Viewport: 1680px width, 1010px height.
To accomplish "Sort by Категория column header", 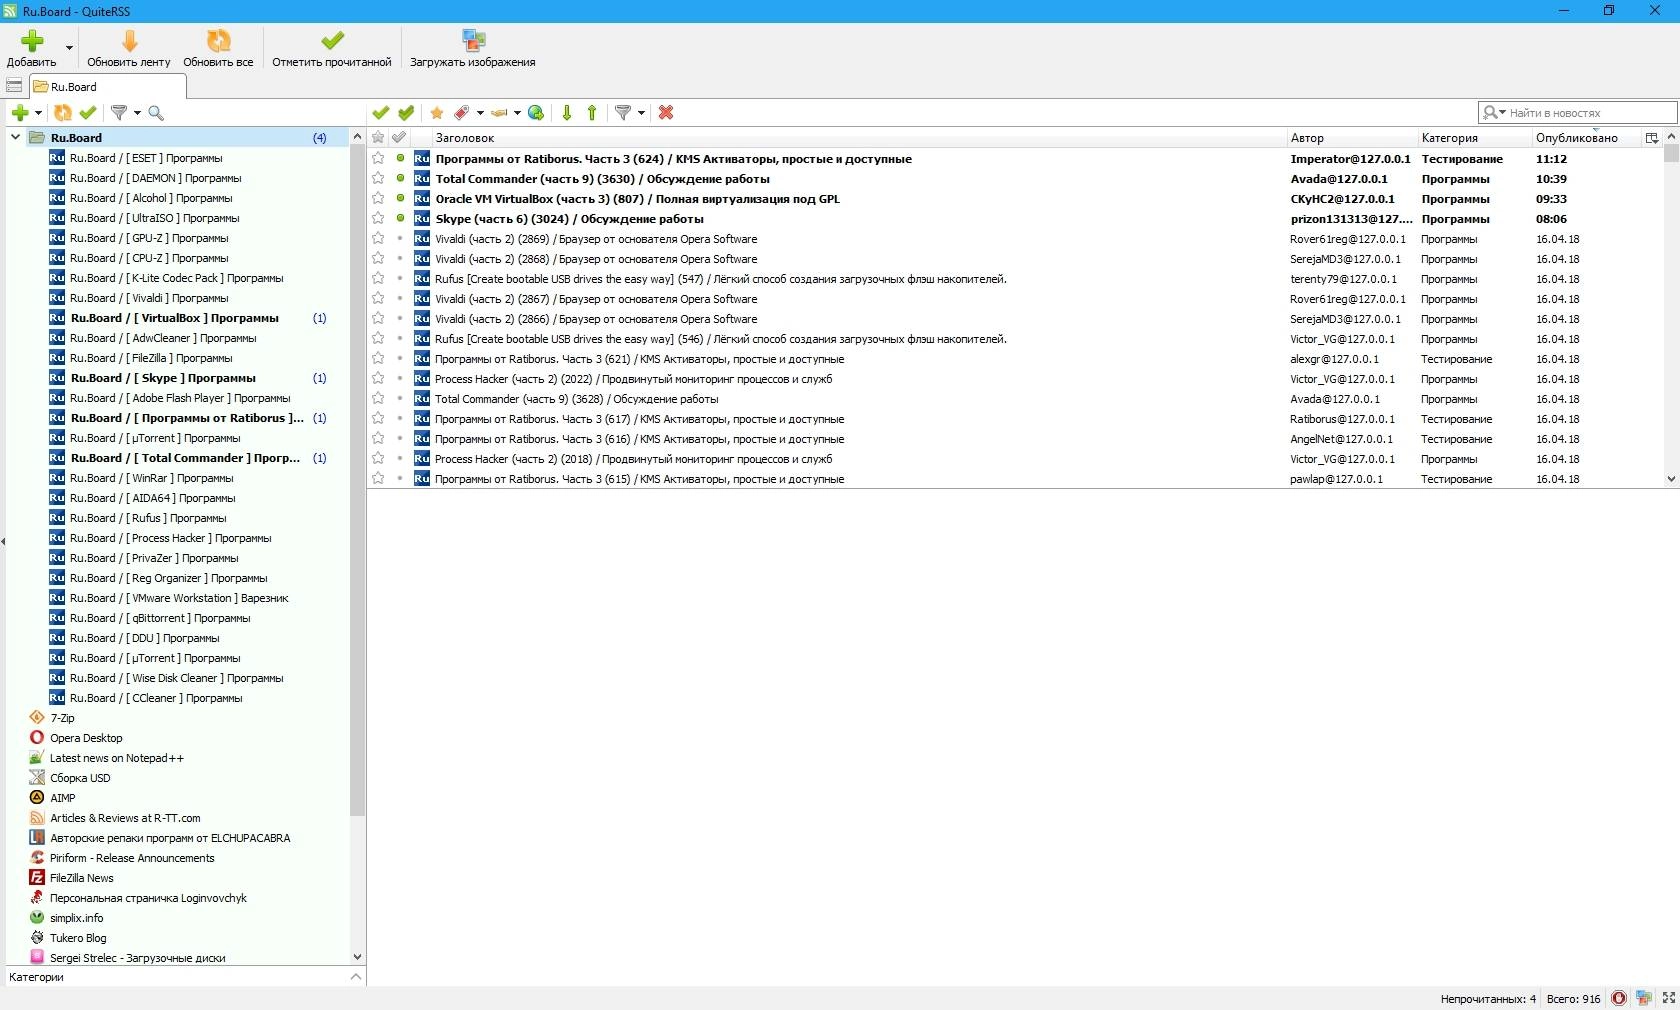I will (x=1474, y=138).
